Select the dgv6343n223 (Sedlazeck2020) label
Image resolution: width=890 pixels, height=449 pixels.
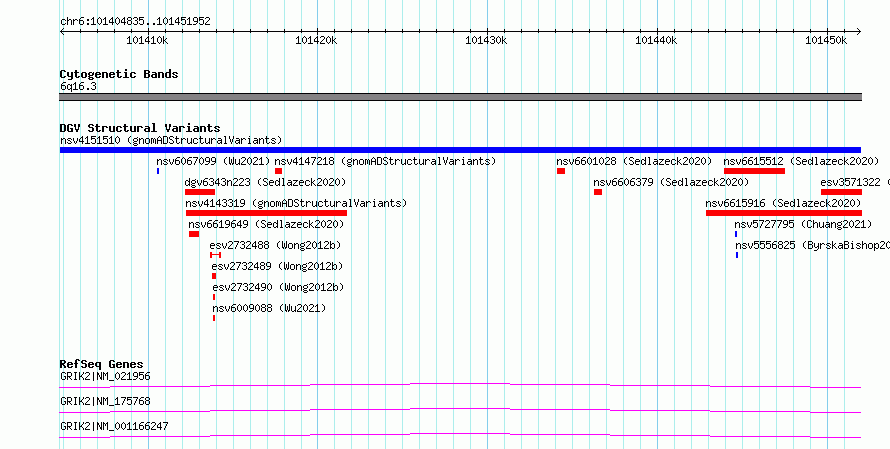[265, 182]
